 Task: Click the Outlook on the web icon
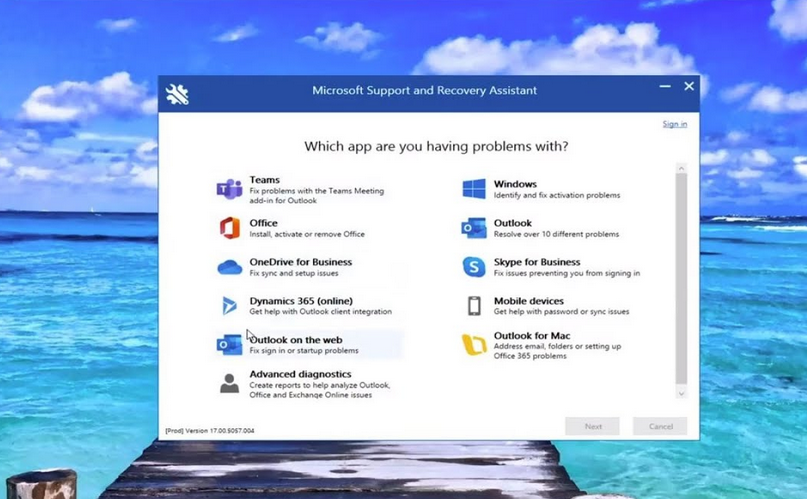(x=229, y=345)
